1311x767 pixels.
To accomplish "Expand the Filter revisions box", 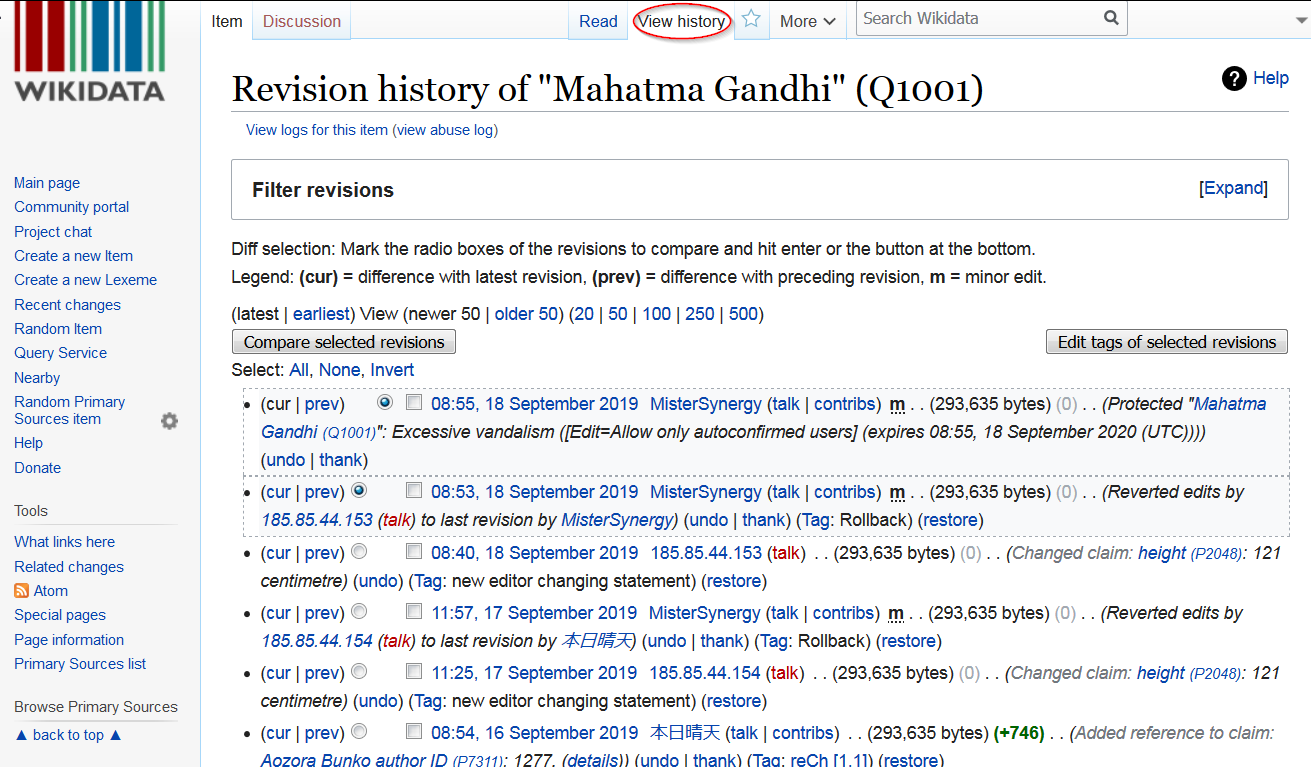I will (x=1234, y=188).
